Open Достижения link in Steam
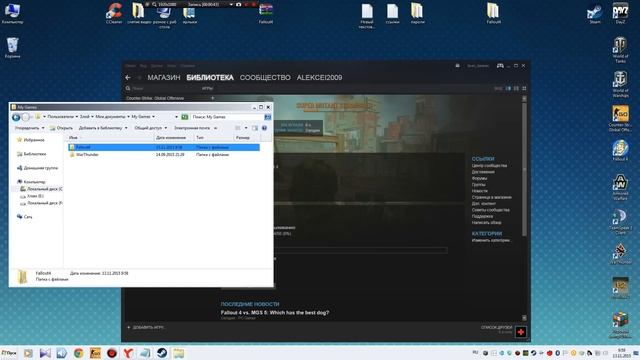This screenshot has width=640, height=360. coord(483,172)
